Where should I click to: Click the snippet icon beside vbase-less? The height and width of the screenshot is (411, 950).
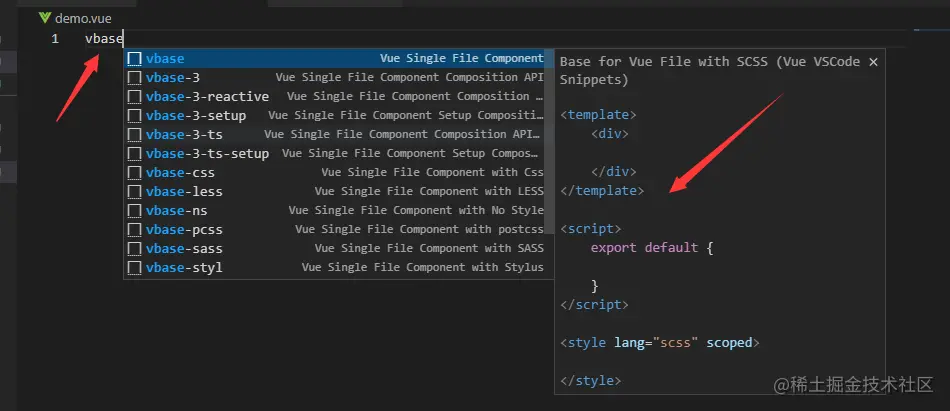[135, 192]
